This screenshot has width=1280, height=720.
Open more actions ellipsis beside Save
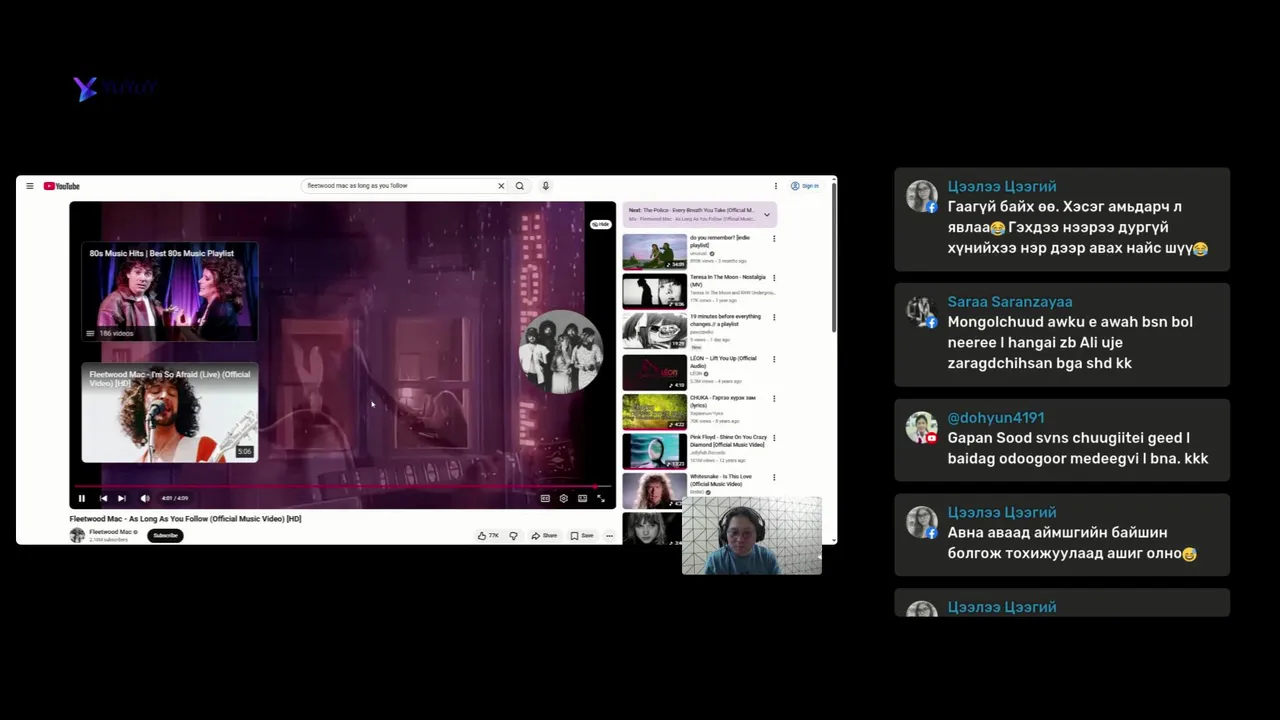609,536
